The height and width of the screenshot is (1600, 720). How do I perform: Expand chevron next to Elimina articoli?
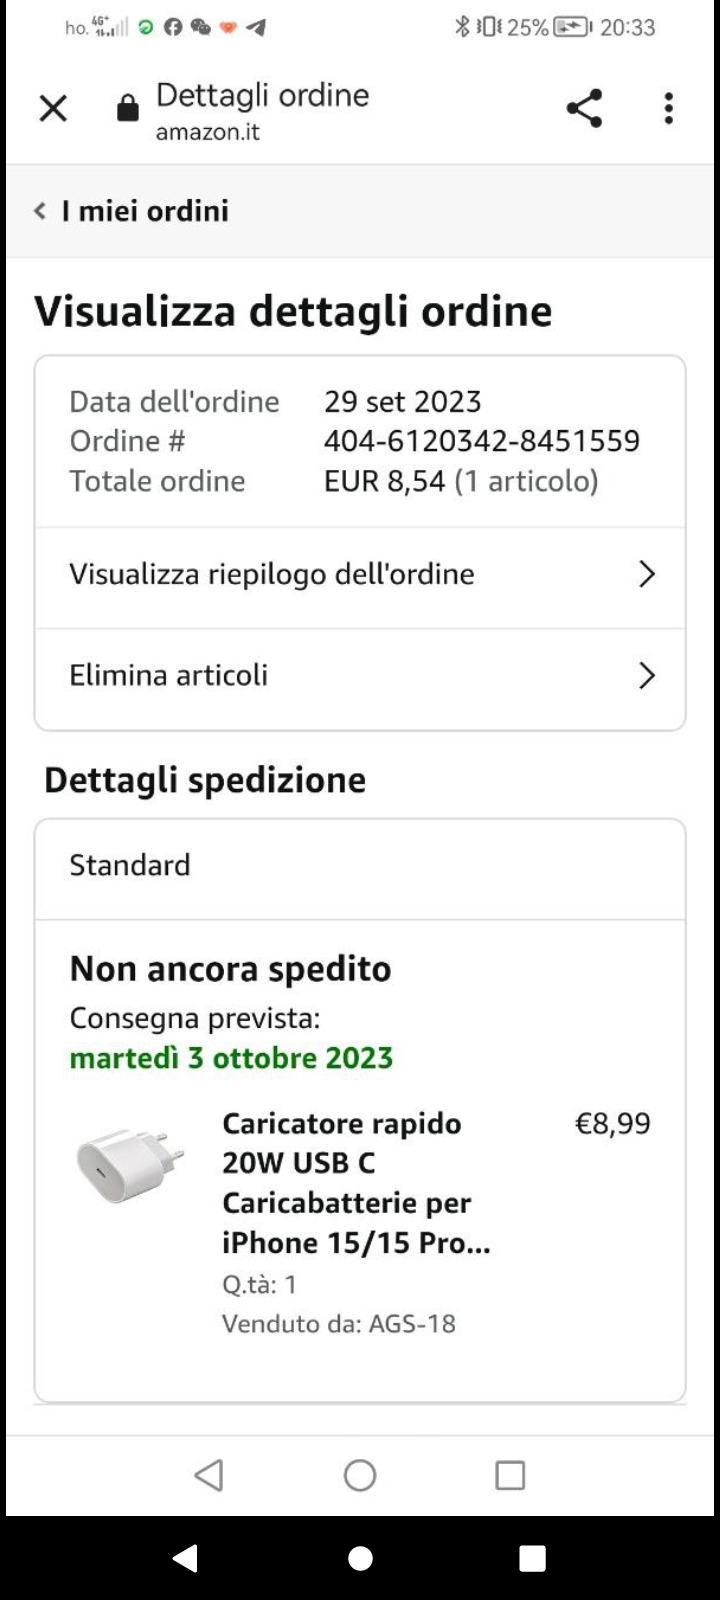click(x=647, y=676)
